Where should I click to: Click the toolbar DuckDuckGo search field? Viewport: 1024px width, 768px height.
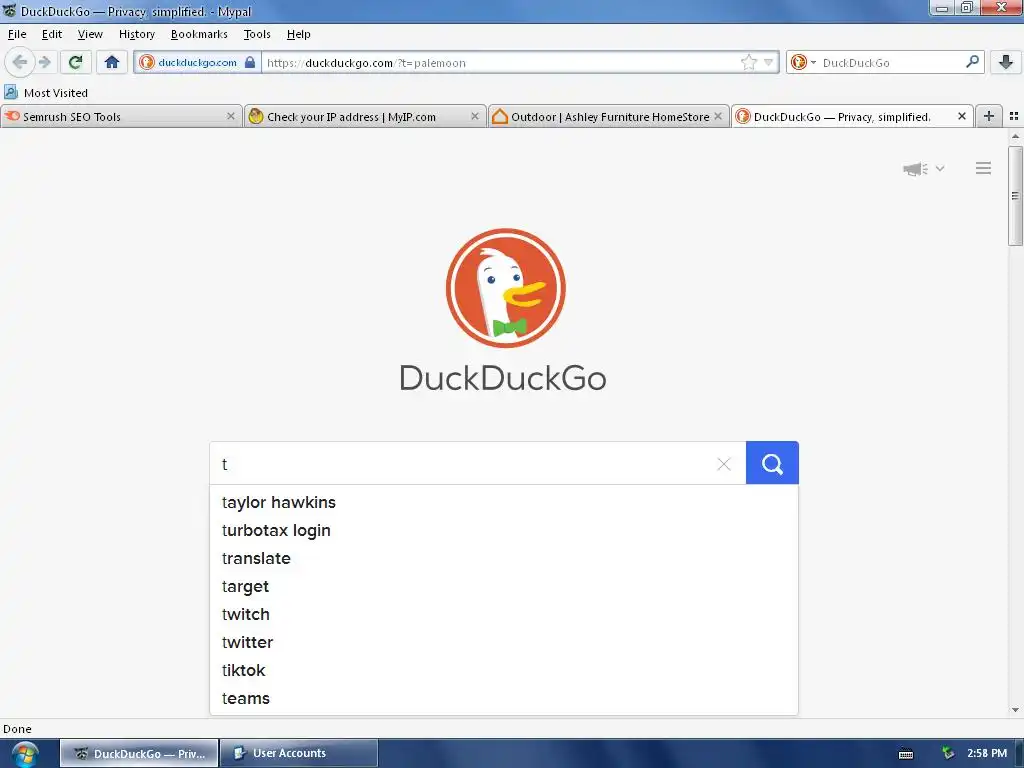point(891,63)
